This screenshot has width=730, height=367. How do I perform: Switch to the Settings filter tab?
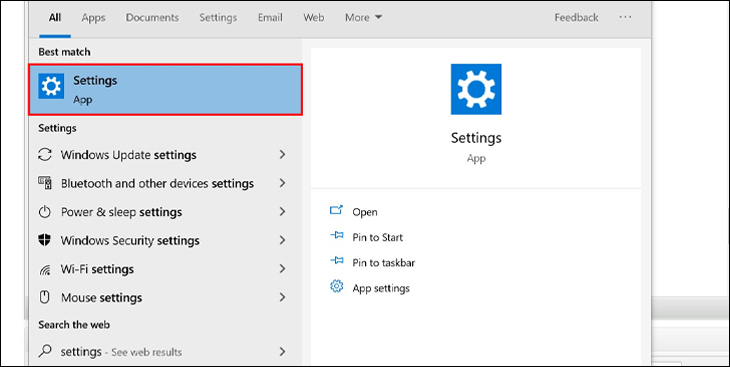pos(218,18)
